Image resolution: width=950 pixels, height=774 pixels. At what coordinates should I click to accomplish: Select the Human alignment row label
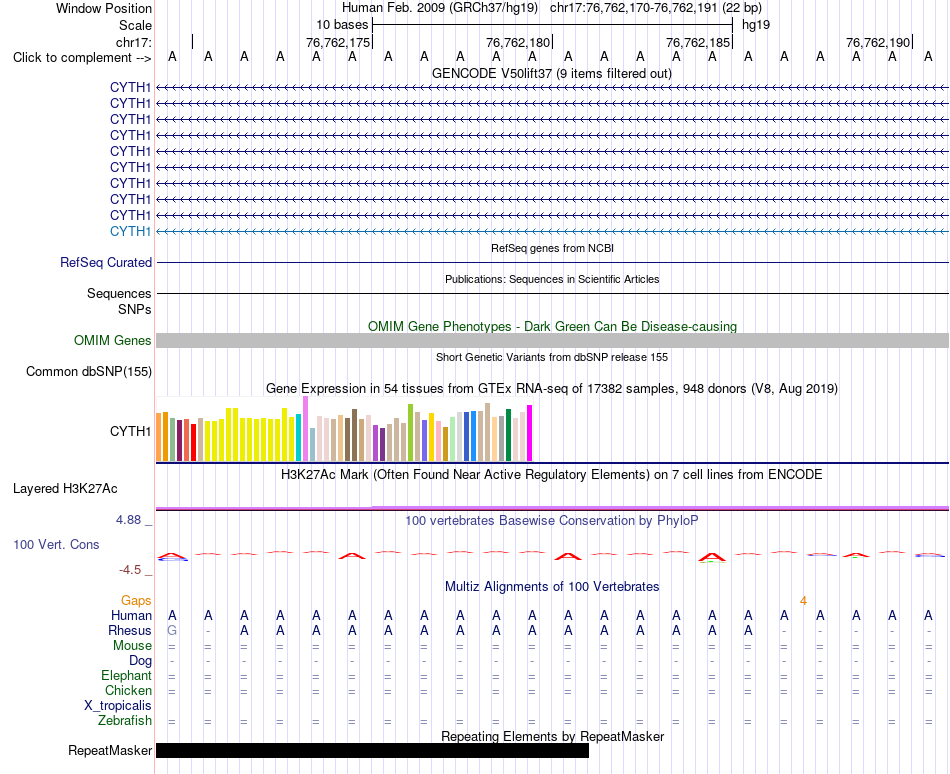131,616
